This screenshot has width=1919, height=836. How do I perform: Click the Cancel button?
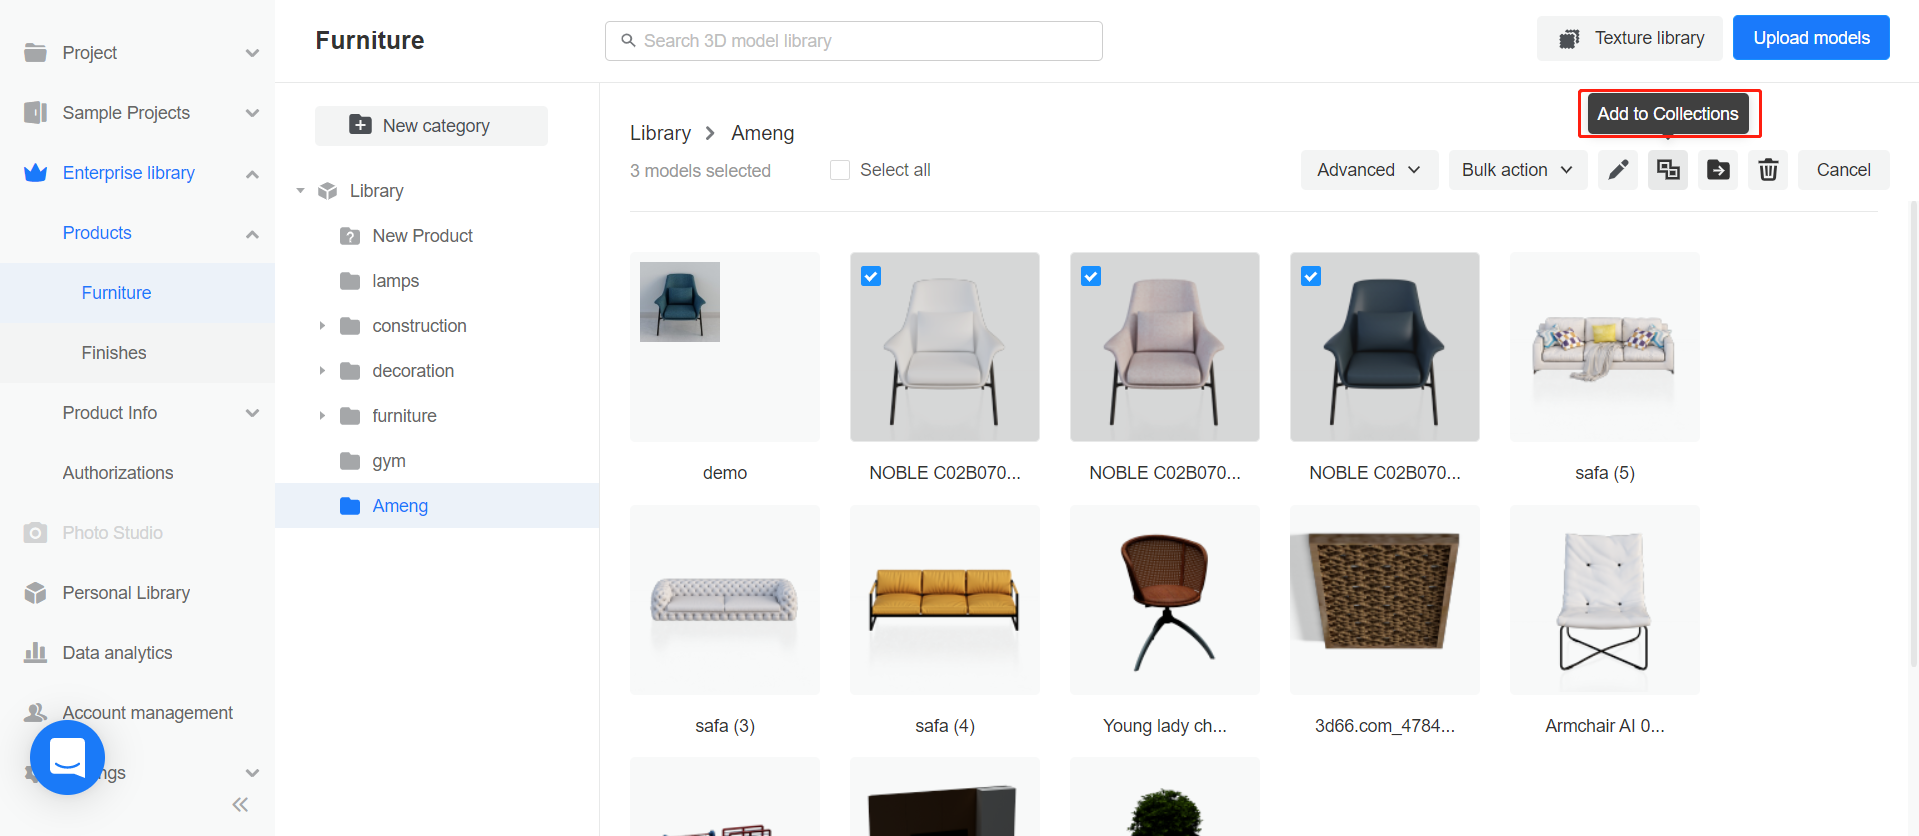pos(1843,170)
